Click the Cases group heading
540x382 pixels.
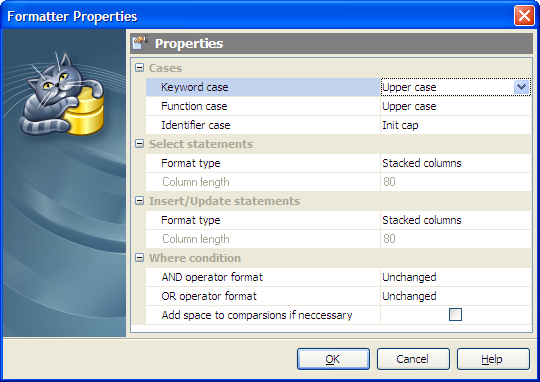click(165, 68)
